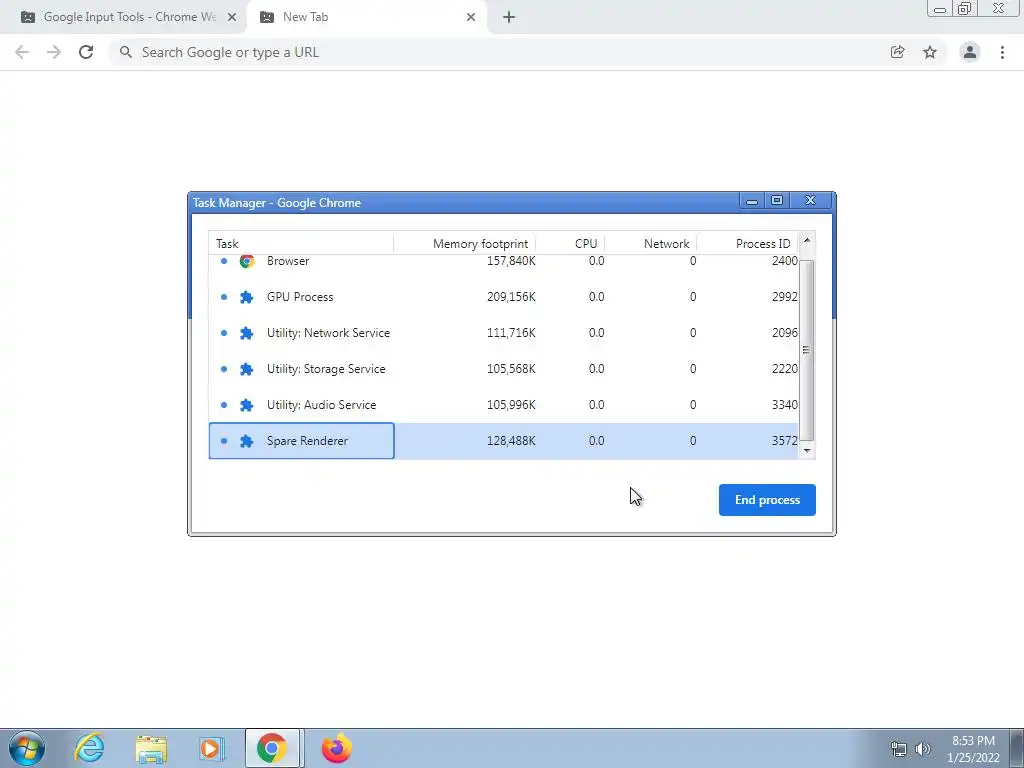Screen dimensions: 1024x768
Task: Close the Google Input Tools tab
Action: point(232,17)
